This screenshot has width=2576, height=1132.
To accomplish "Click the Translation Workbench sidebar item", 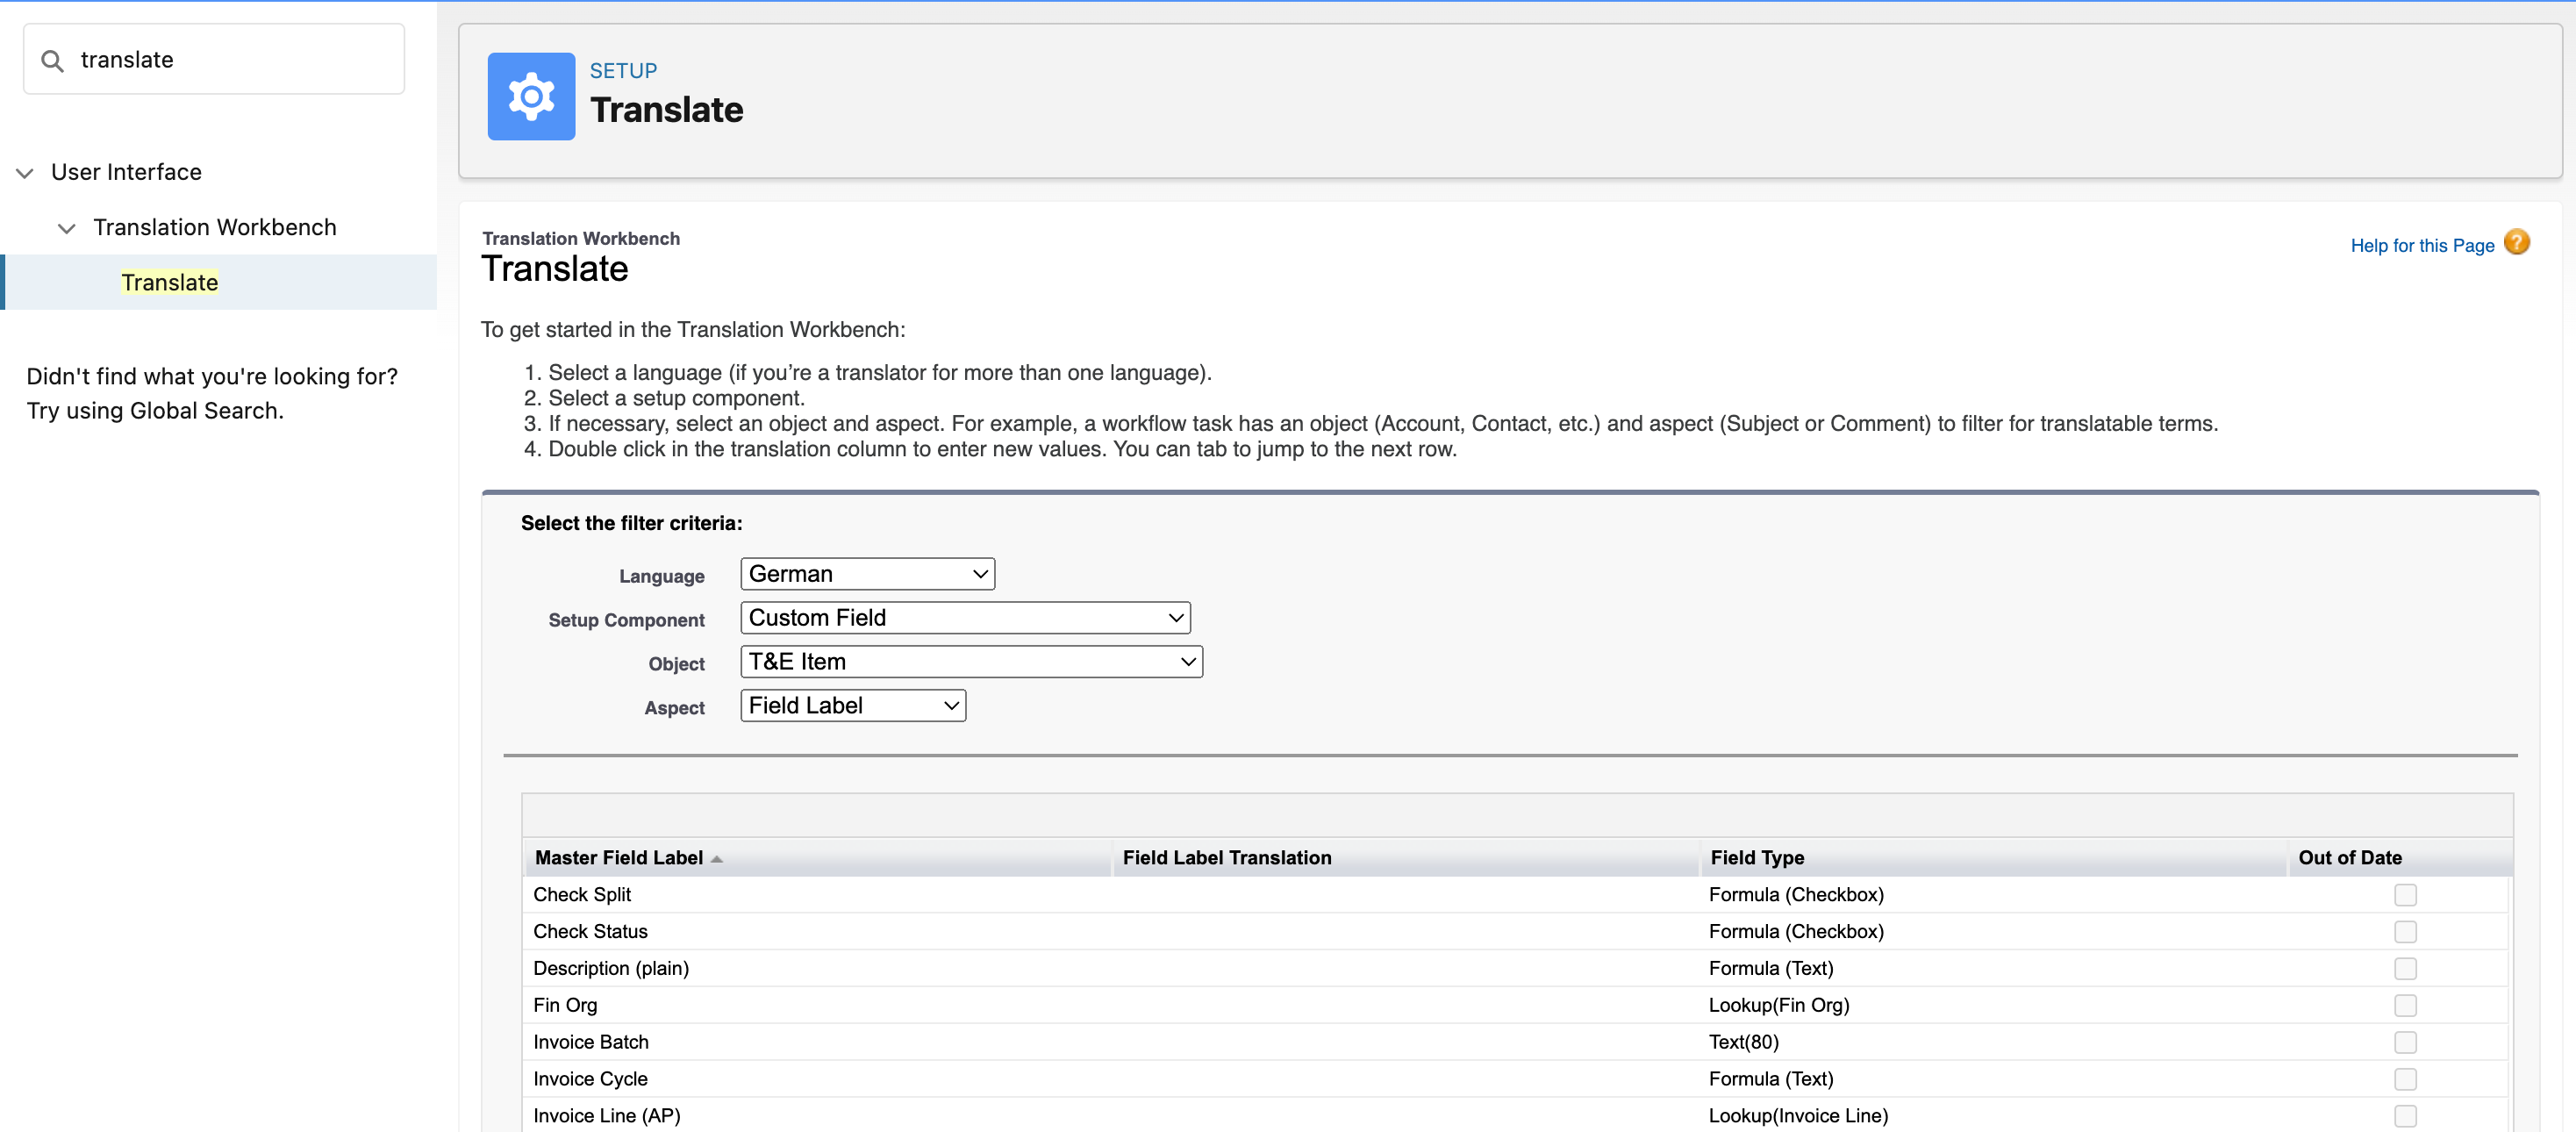I will coord(214,228).
